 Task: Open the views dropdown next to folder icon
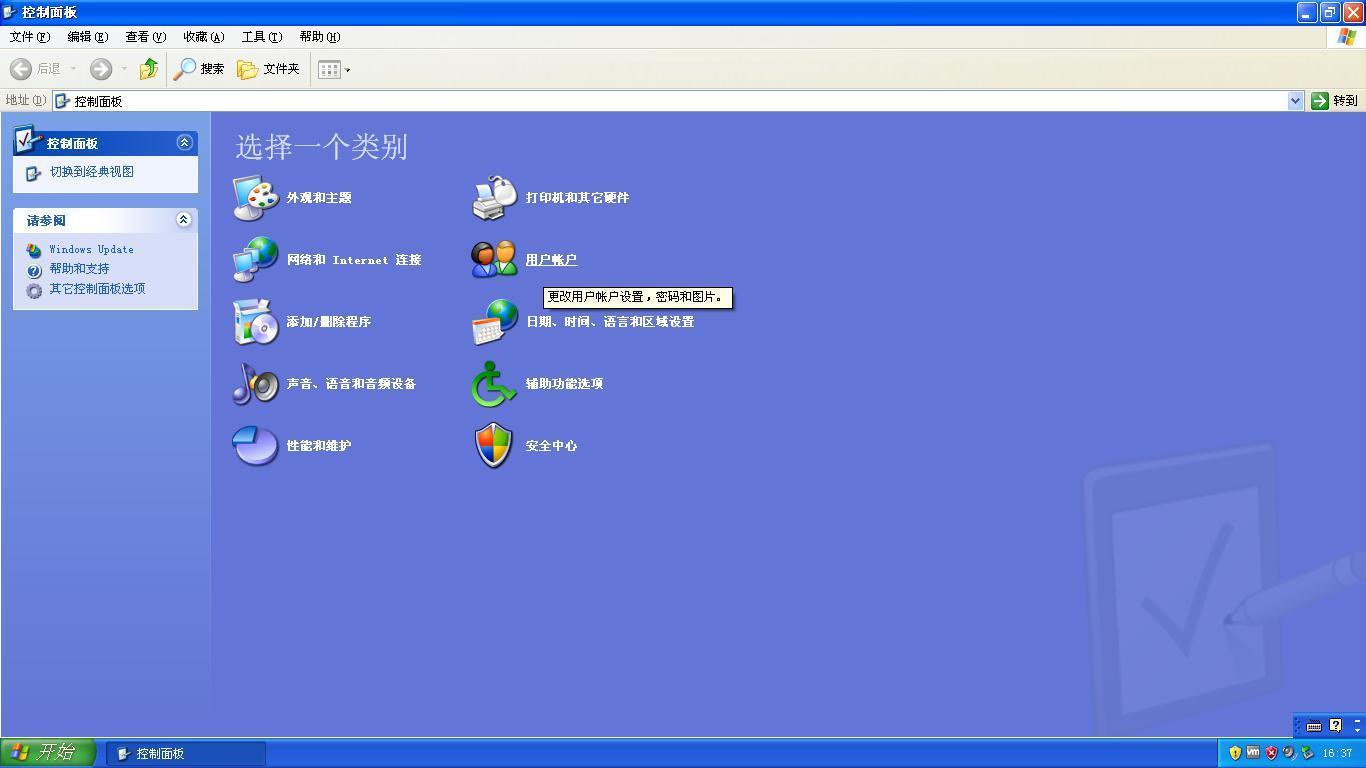[x=345, y=69]
